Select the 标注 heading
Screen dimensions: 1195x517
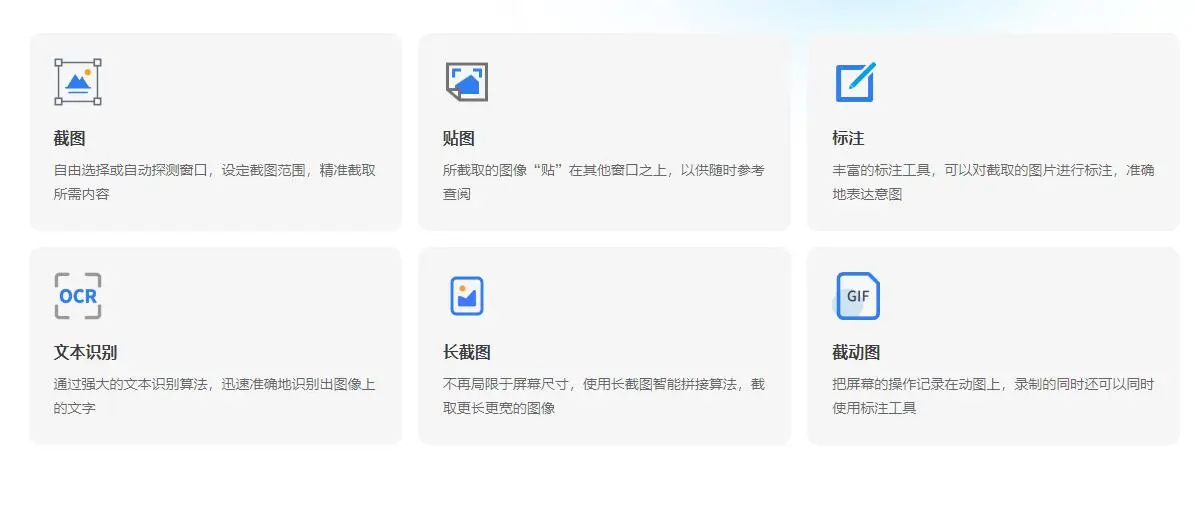click(848, 139)
